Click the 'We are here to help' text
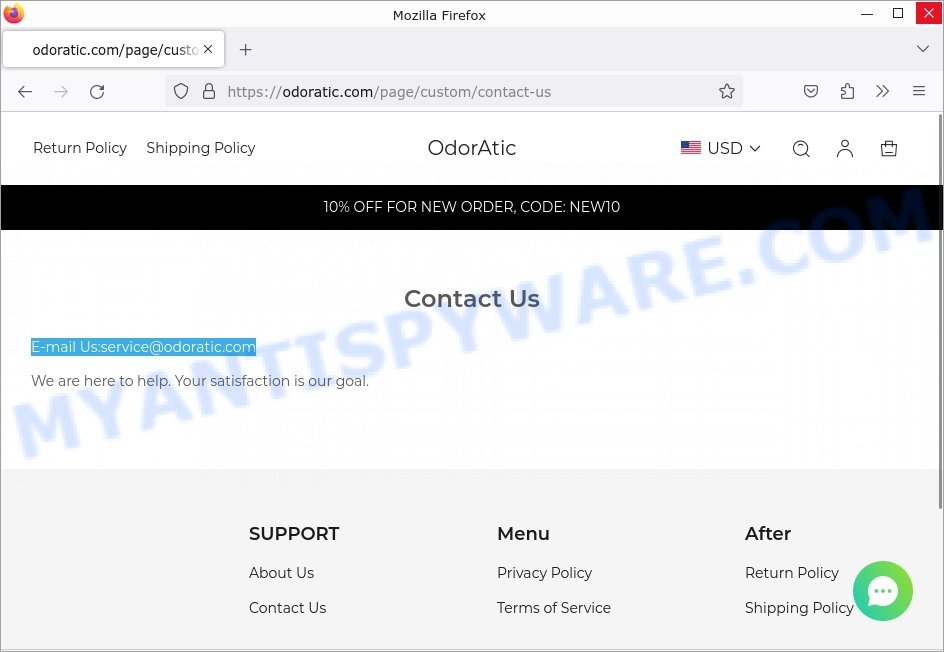The image size is (944, 652). click(200, 381)
